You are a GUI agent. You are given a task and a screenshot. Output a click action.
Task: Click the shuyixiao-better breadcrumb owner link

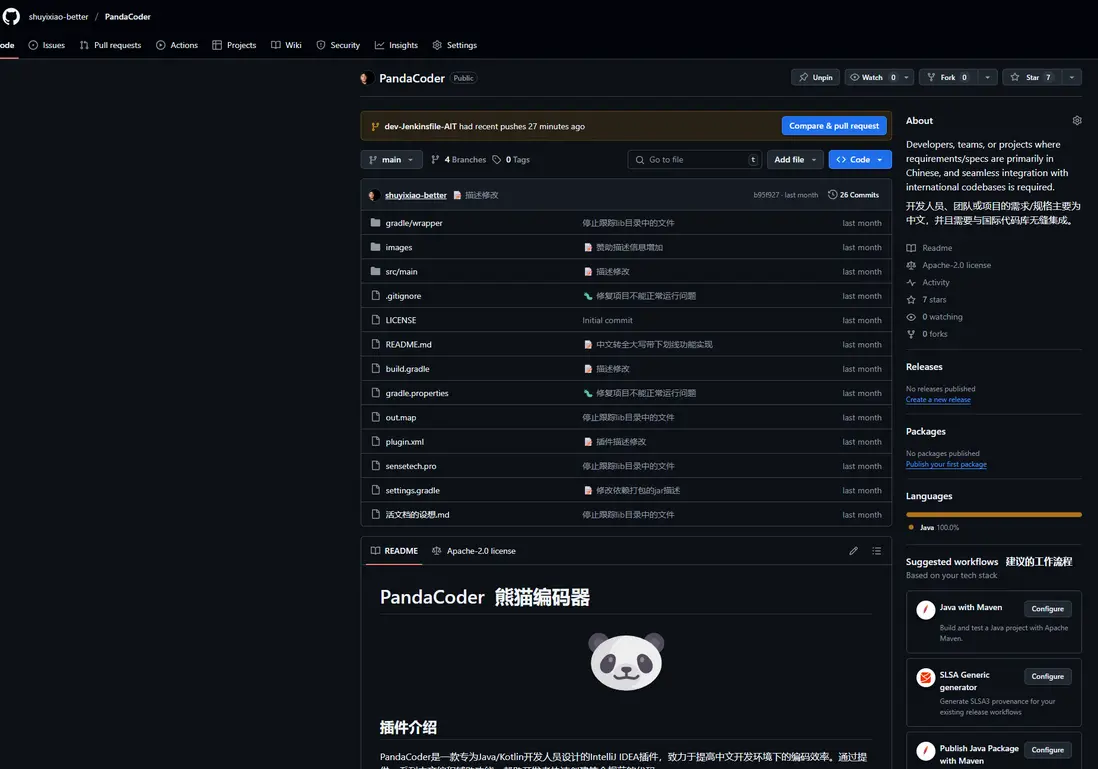(x=59, y=17)
